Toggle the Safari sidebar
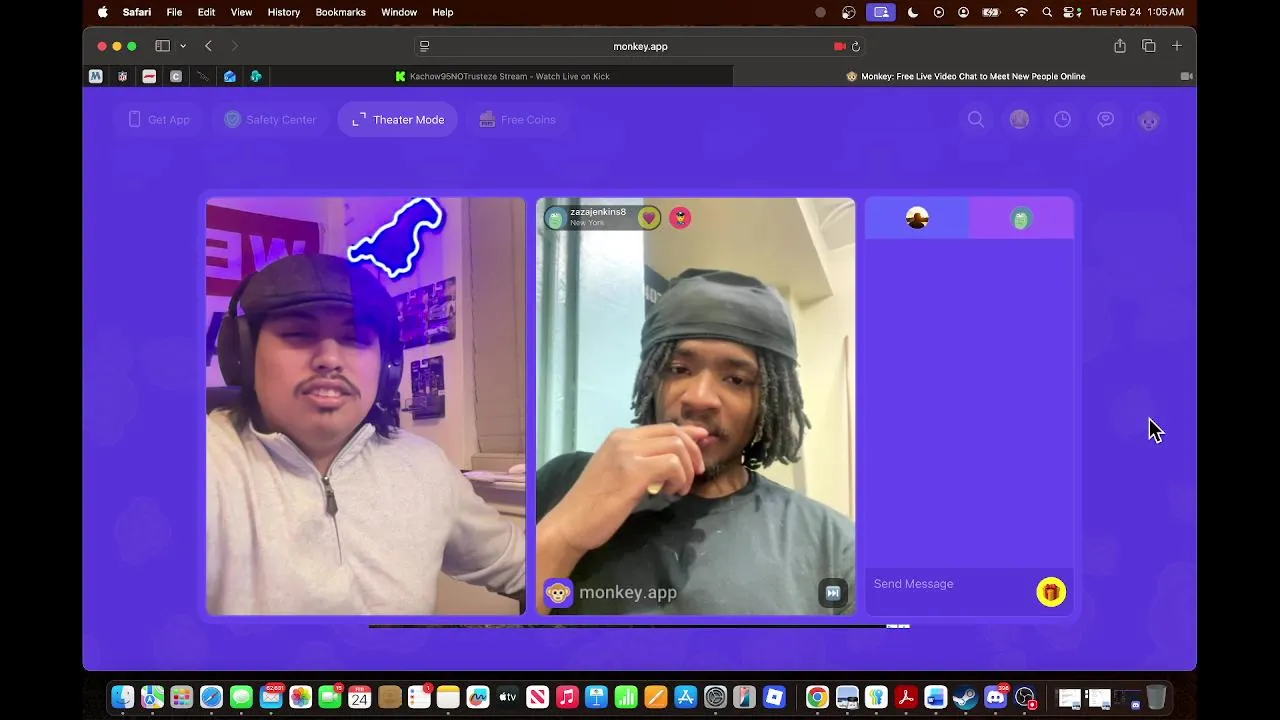Screen dimensions: 1280x720 pos(162,46)
